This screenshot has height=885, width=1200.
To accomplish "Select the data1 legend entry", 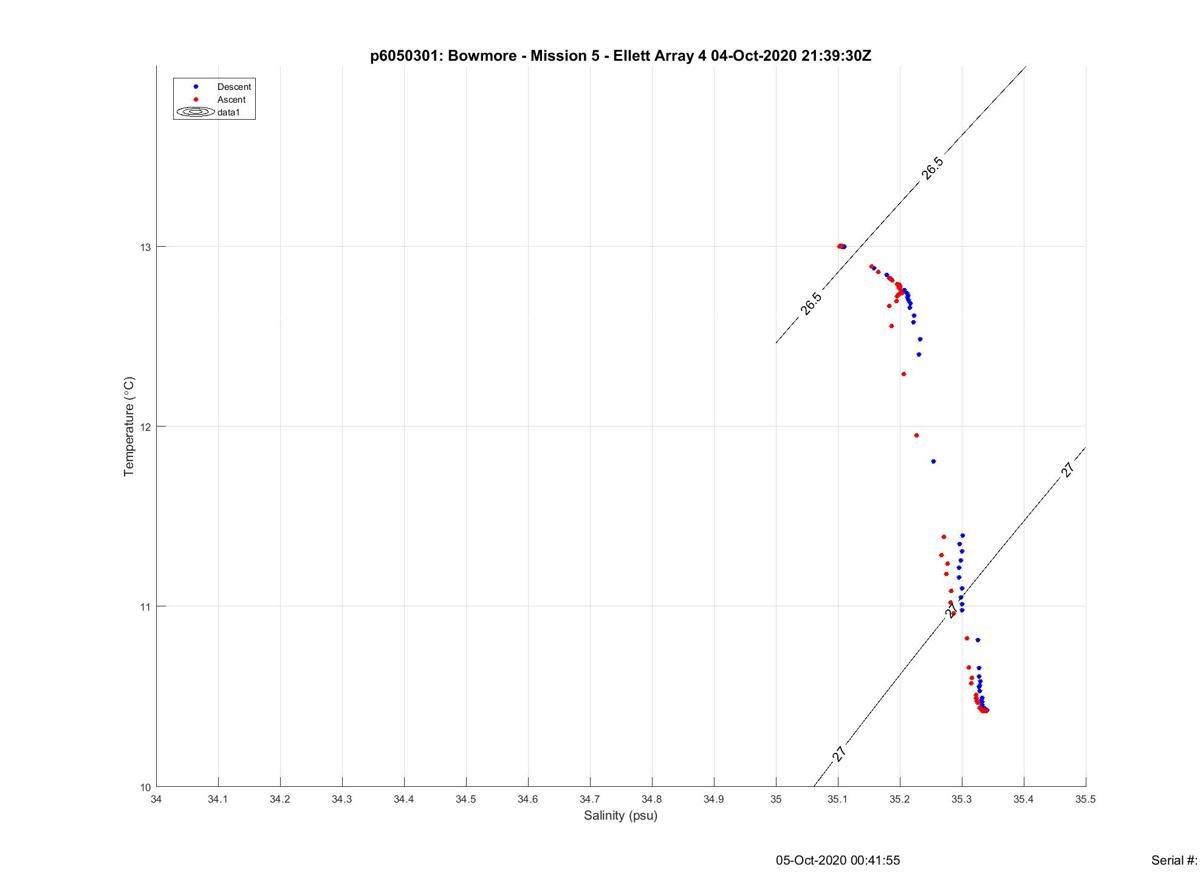I will [212, 113].
